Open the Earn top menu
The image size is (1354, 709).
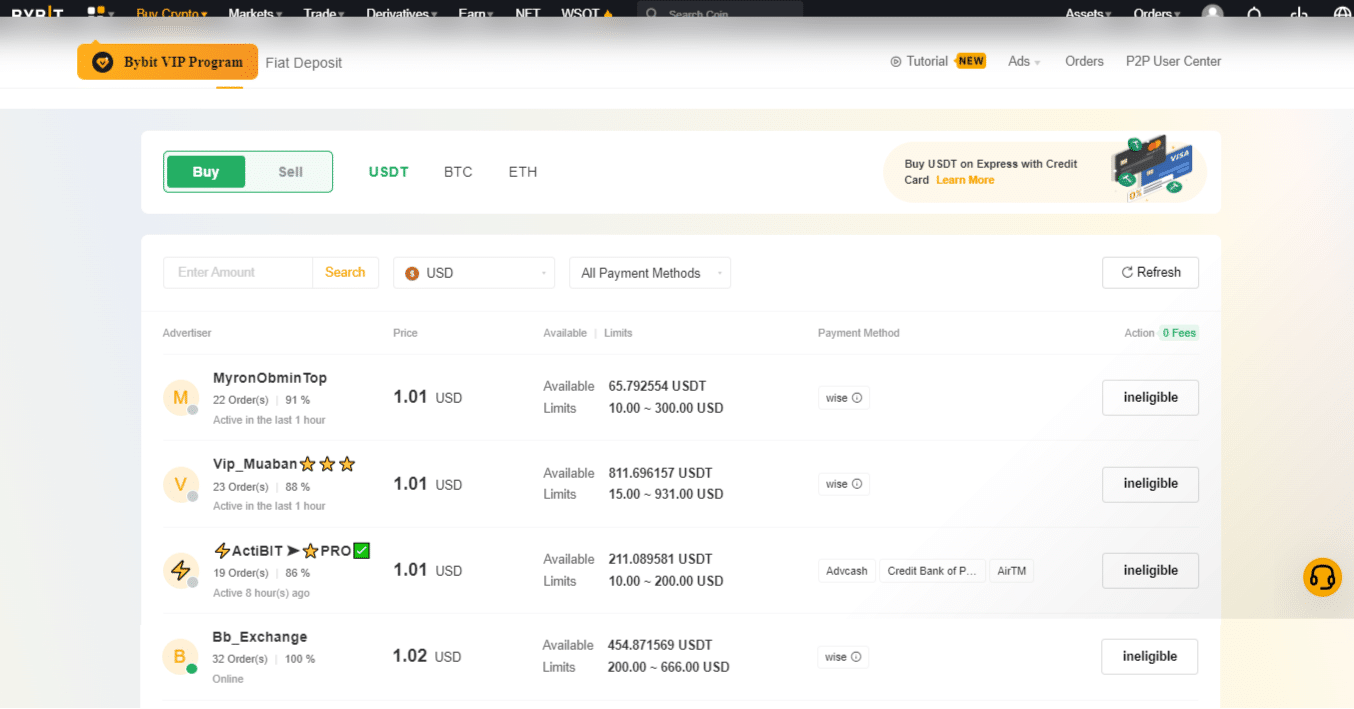click(x=476, y=14)
